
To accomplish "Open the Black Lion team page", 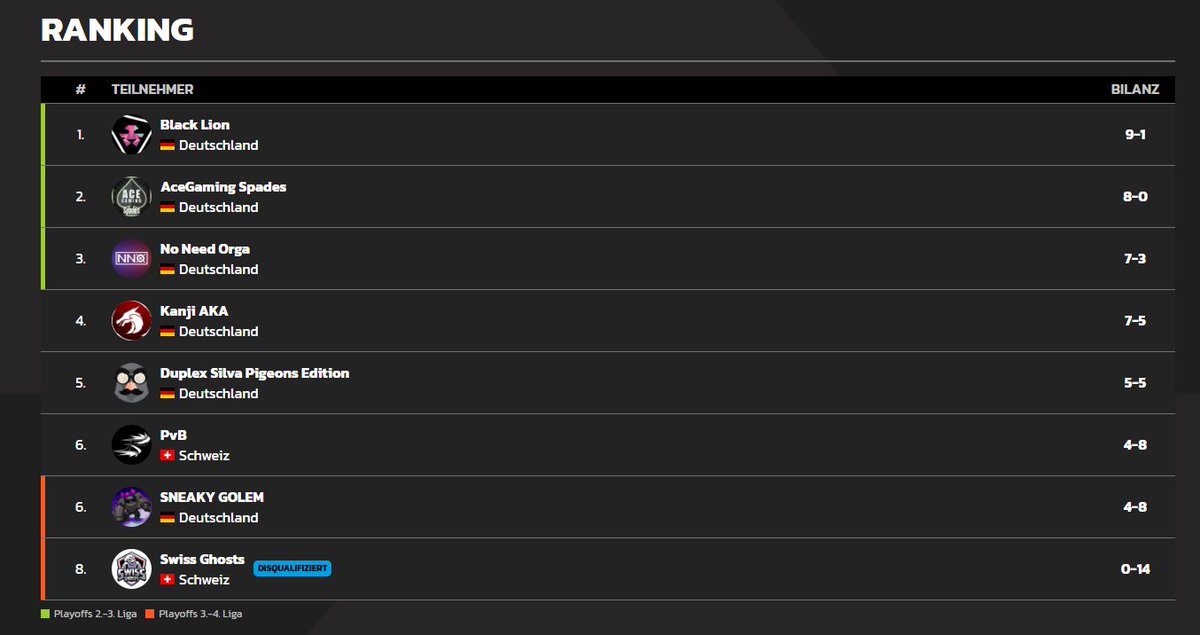I will point(195,125).
